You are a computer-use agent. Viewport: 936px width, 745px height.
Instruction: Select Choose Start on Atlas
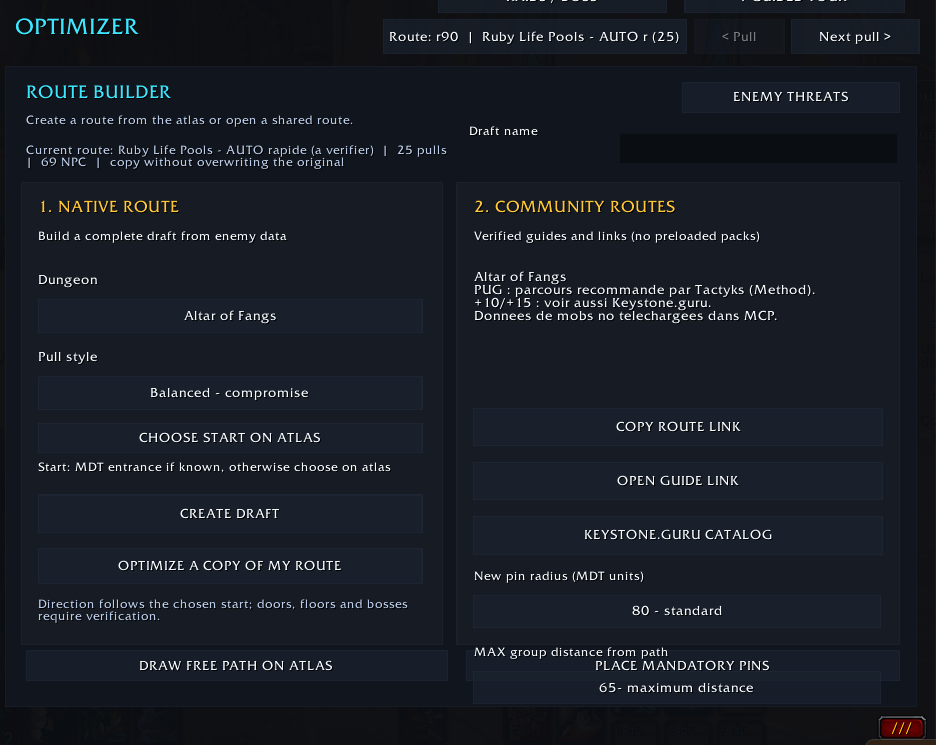pos(230,438)
